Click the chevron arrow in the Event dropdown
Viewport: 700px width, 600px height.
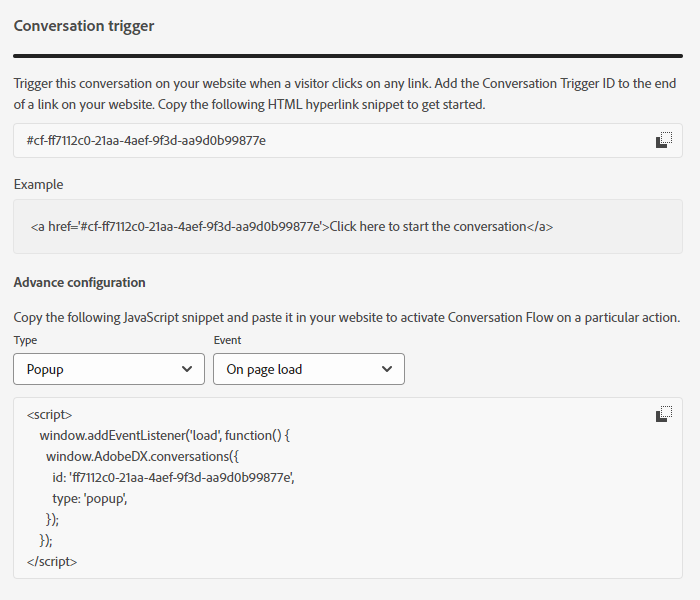[x=386, y=369]
